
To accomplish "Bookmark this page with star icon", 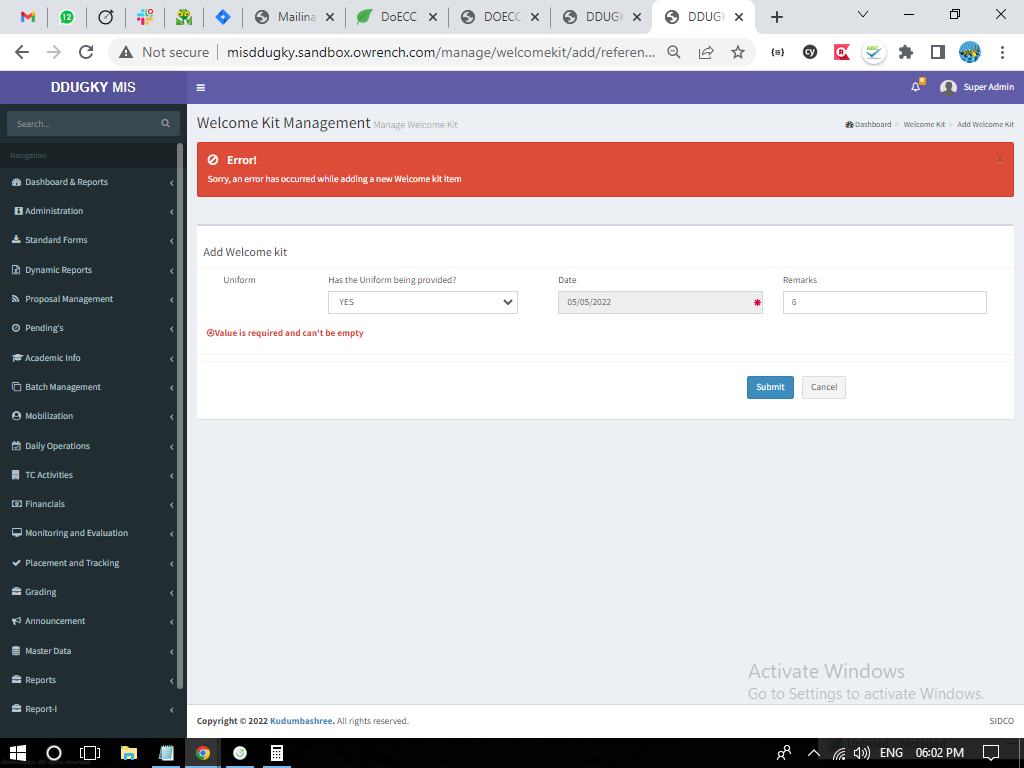I will pos(738,52).
